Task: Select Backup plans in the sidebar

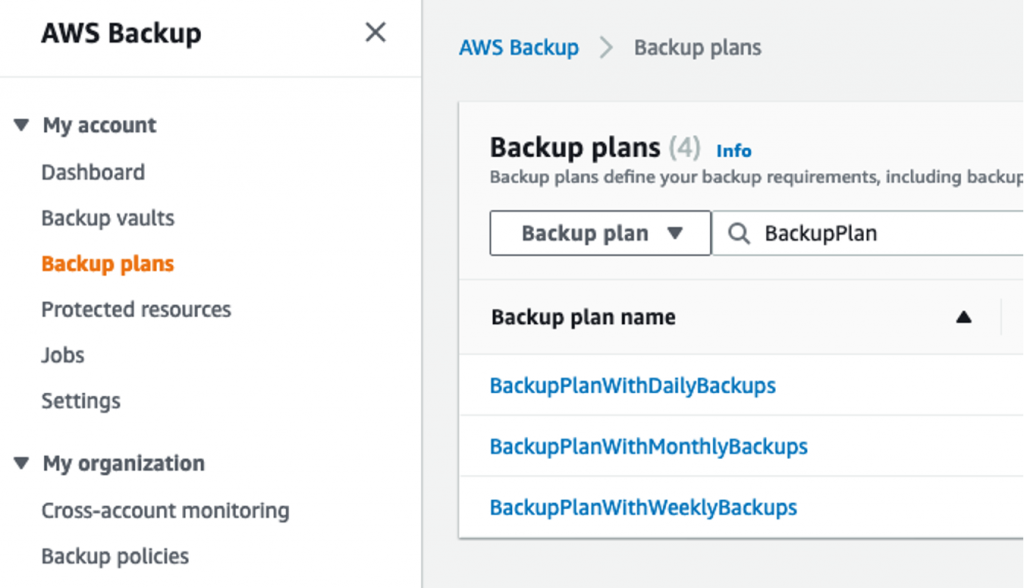Action: [x=108, y=264]
